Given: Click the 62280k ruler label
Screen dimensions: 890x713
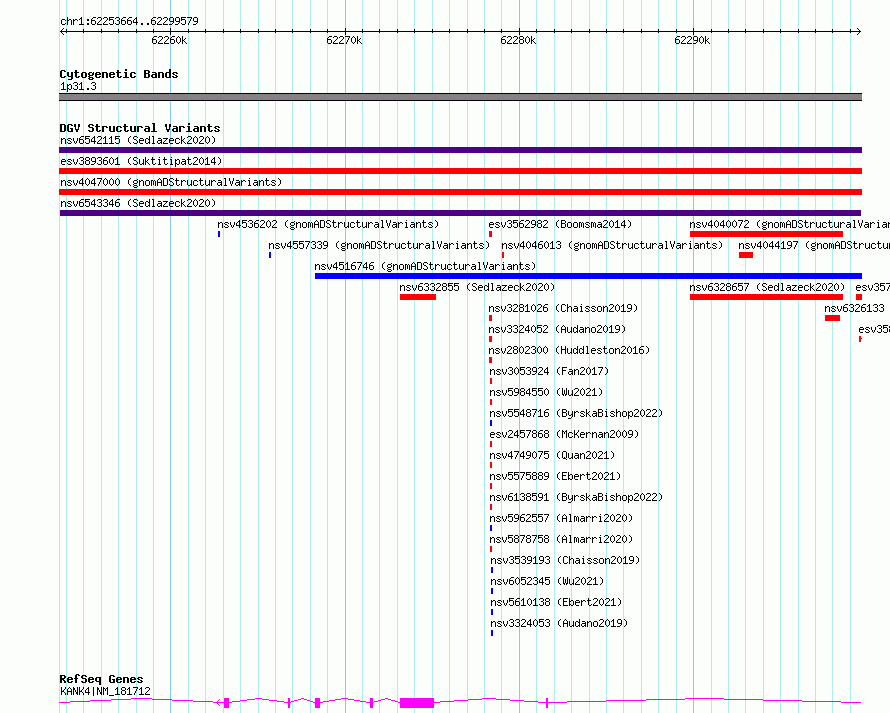Looking at the screenshot, I should click(x=518, y=40).
